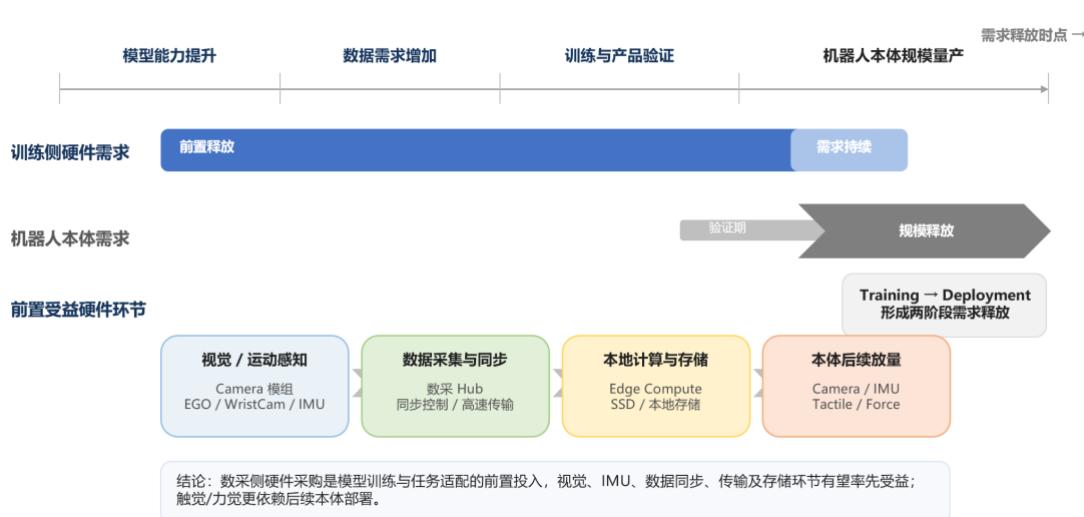This screenshot has height=517, width=1084.
Task: Click Edge Compute text in yellow card
Action: (655, 389)
